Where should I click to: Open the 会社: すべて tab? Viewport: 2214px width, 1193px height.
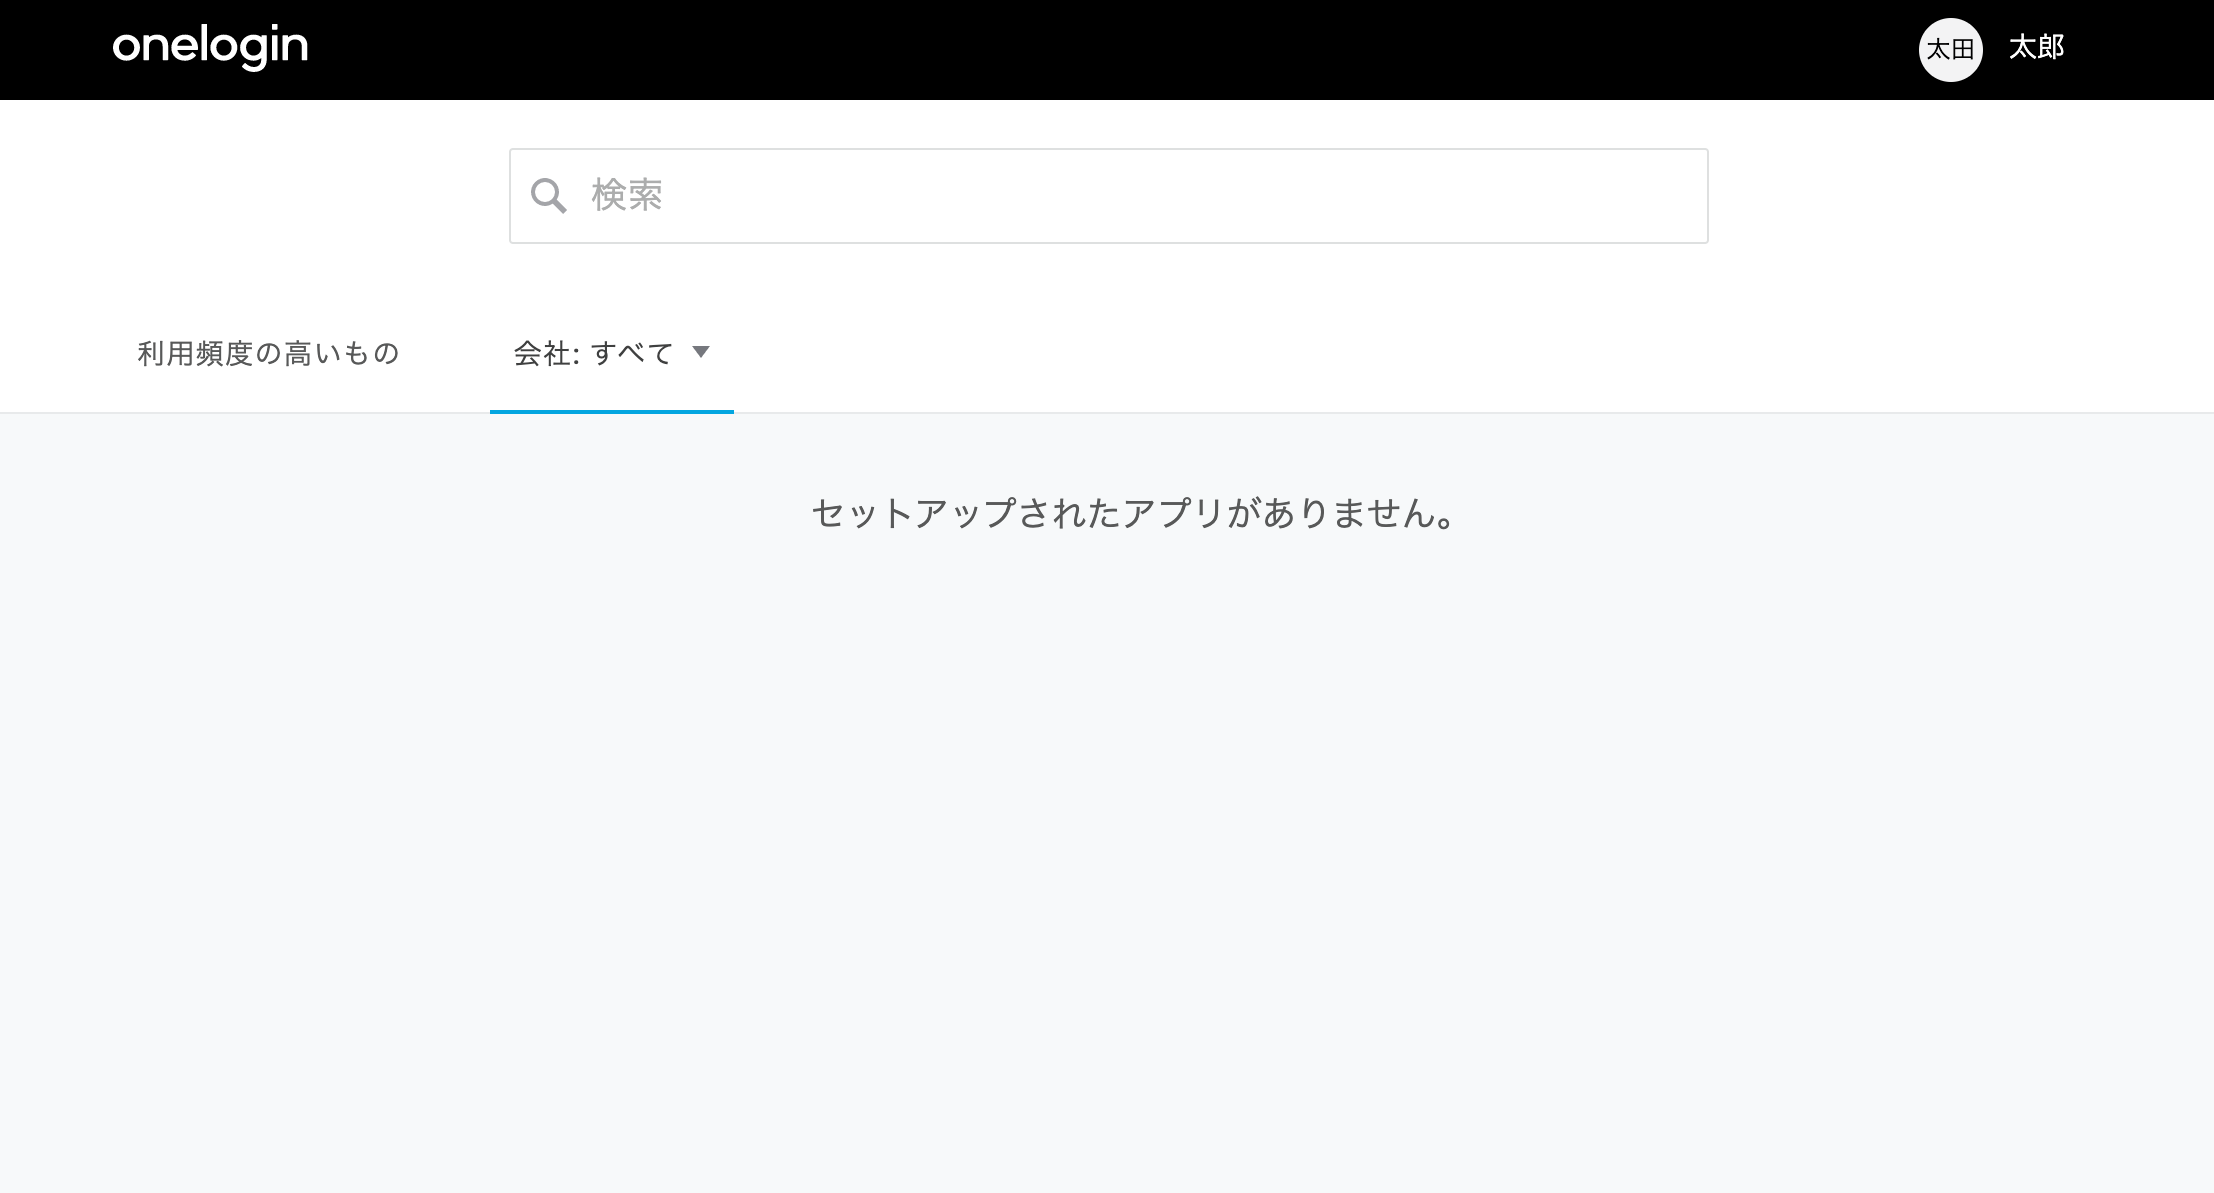point(611,353)
